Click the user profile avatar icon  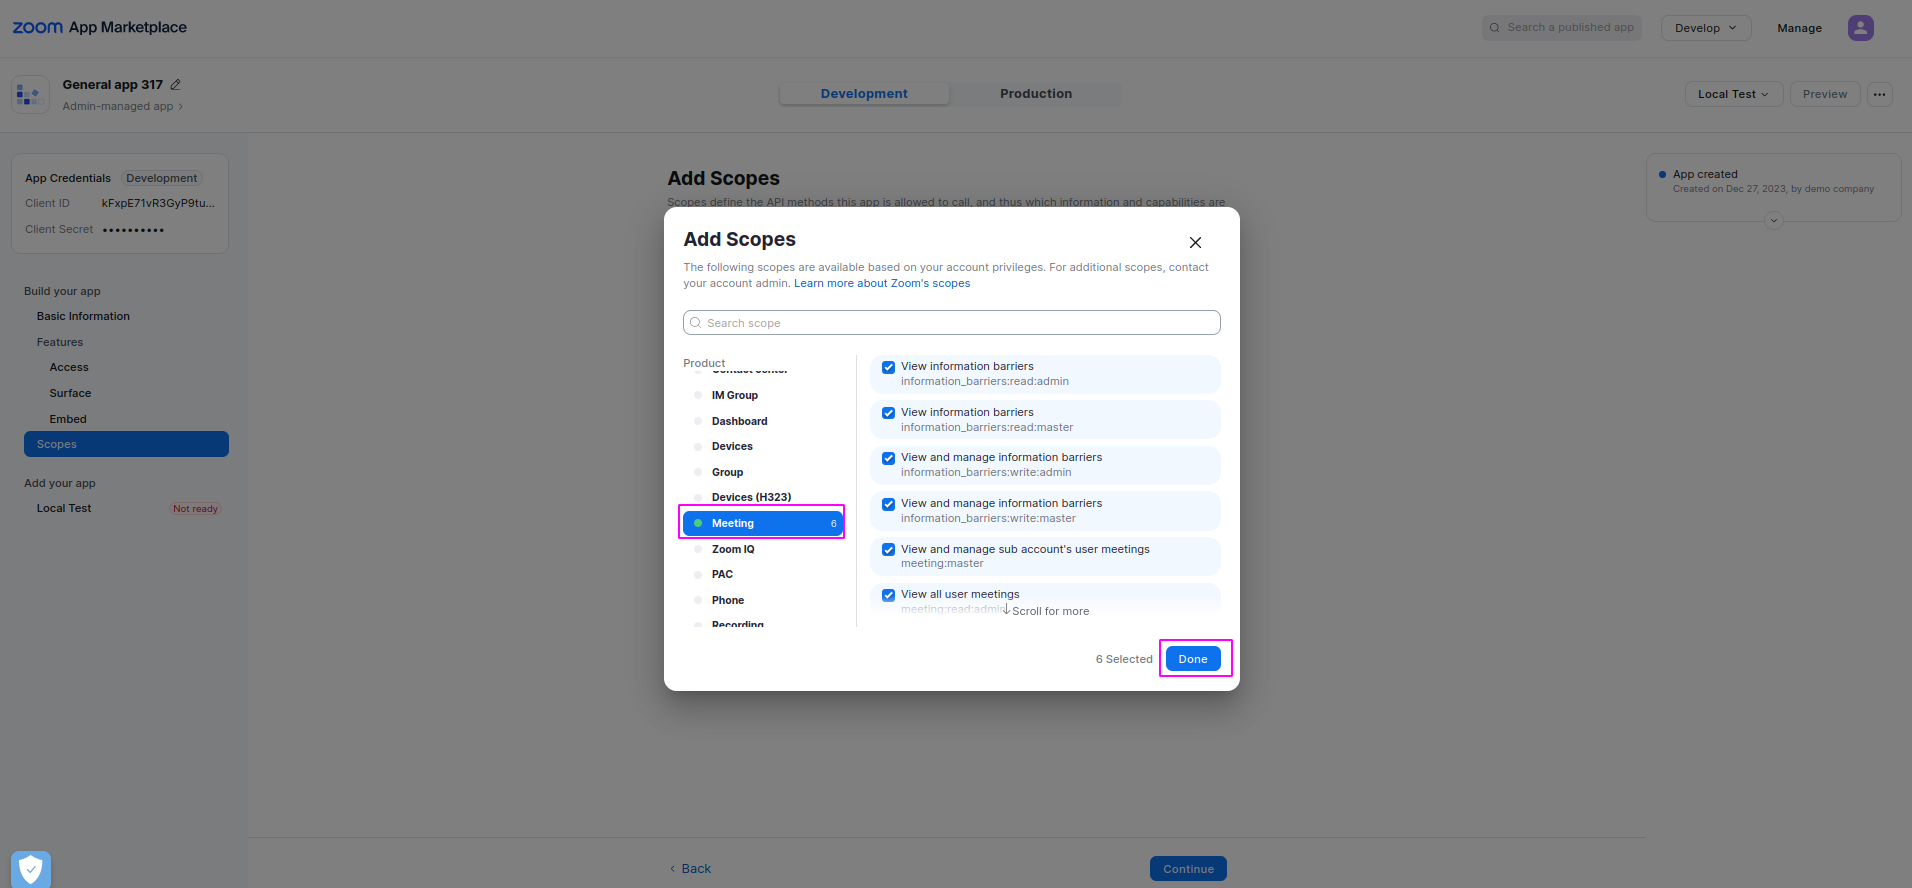tap(1860, 28)
